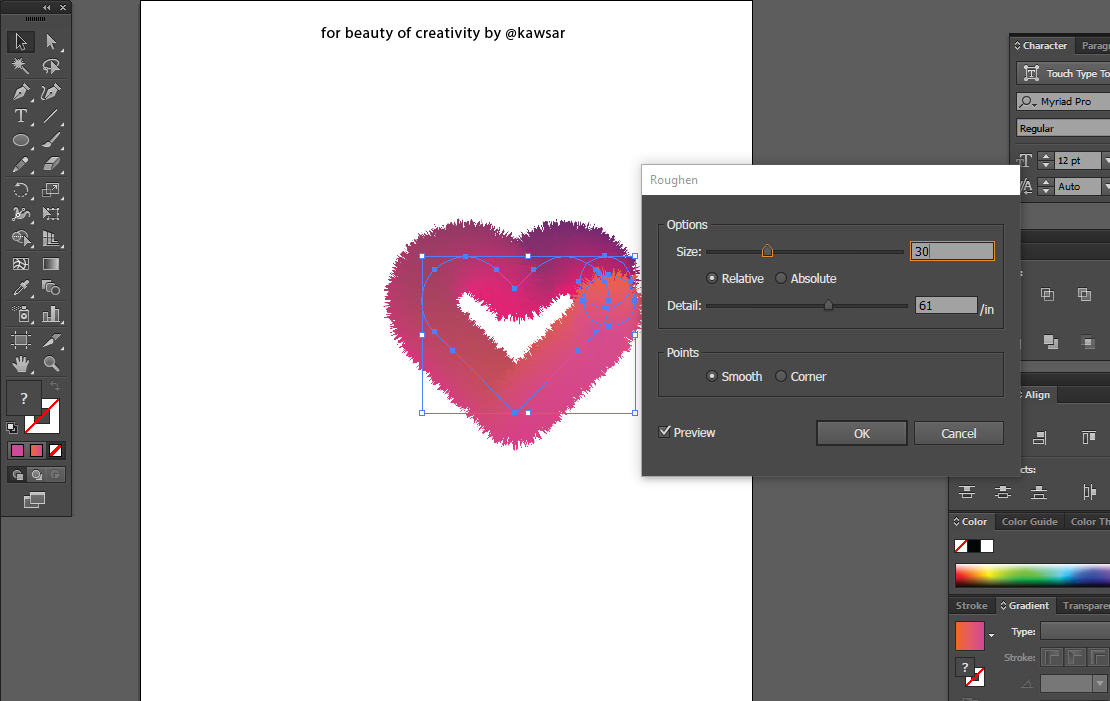Screen dimensions: 1110x701
Task: Select the Symbol Sprayer tool
Action: [21, 314]
